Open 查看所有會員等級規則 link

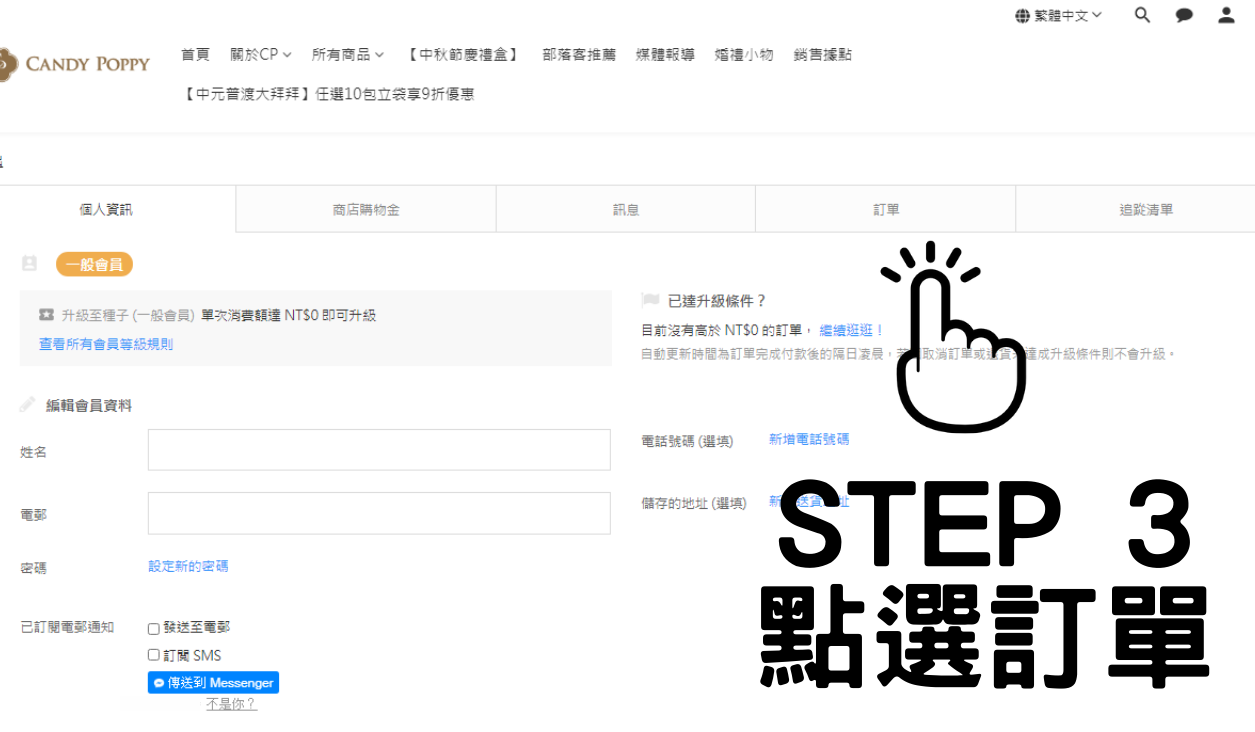106,344
